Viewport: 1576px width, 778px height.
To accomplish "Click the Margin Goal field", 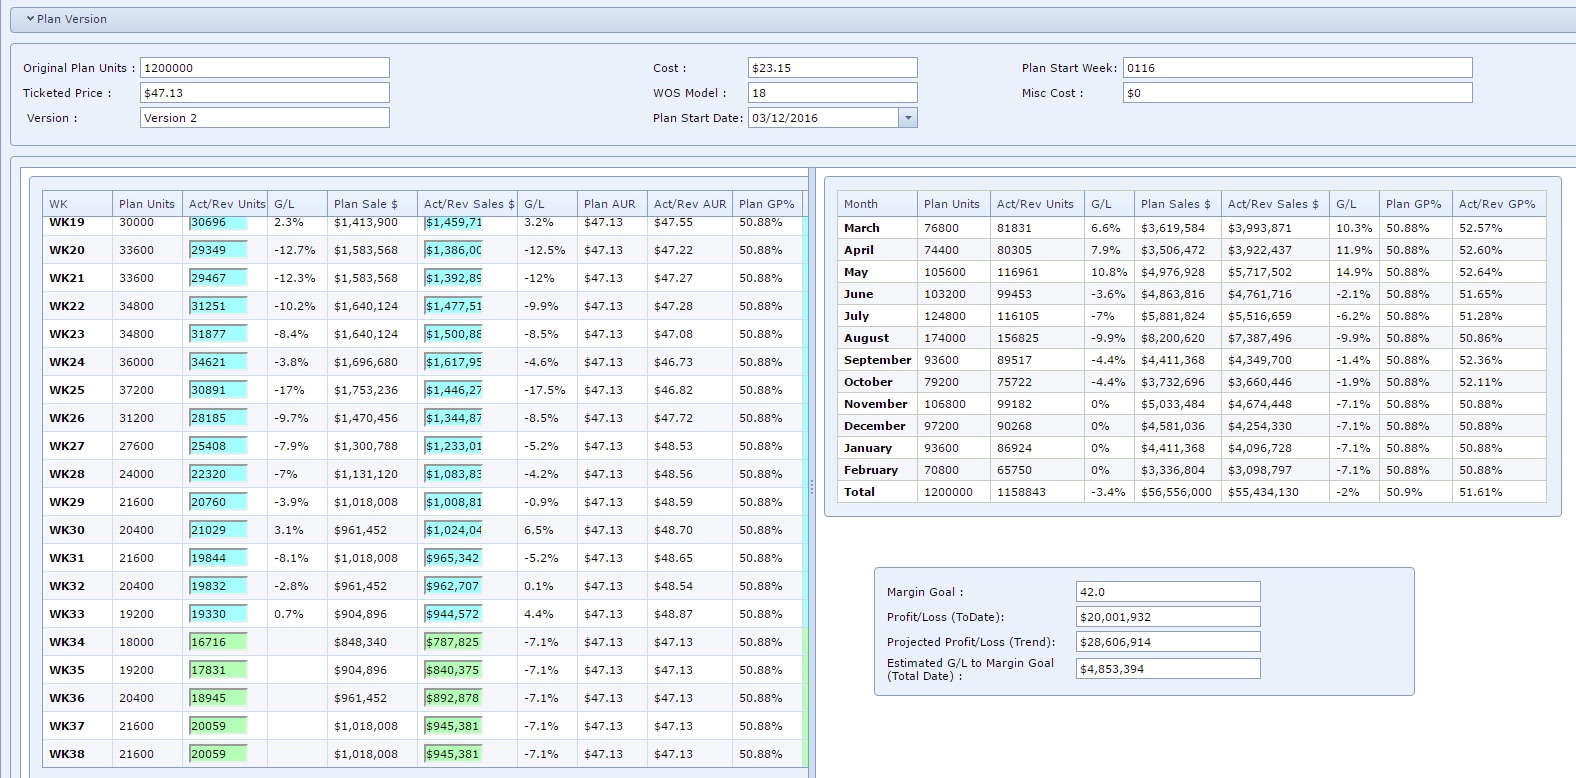I will click(1167, 592).
